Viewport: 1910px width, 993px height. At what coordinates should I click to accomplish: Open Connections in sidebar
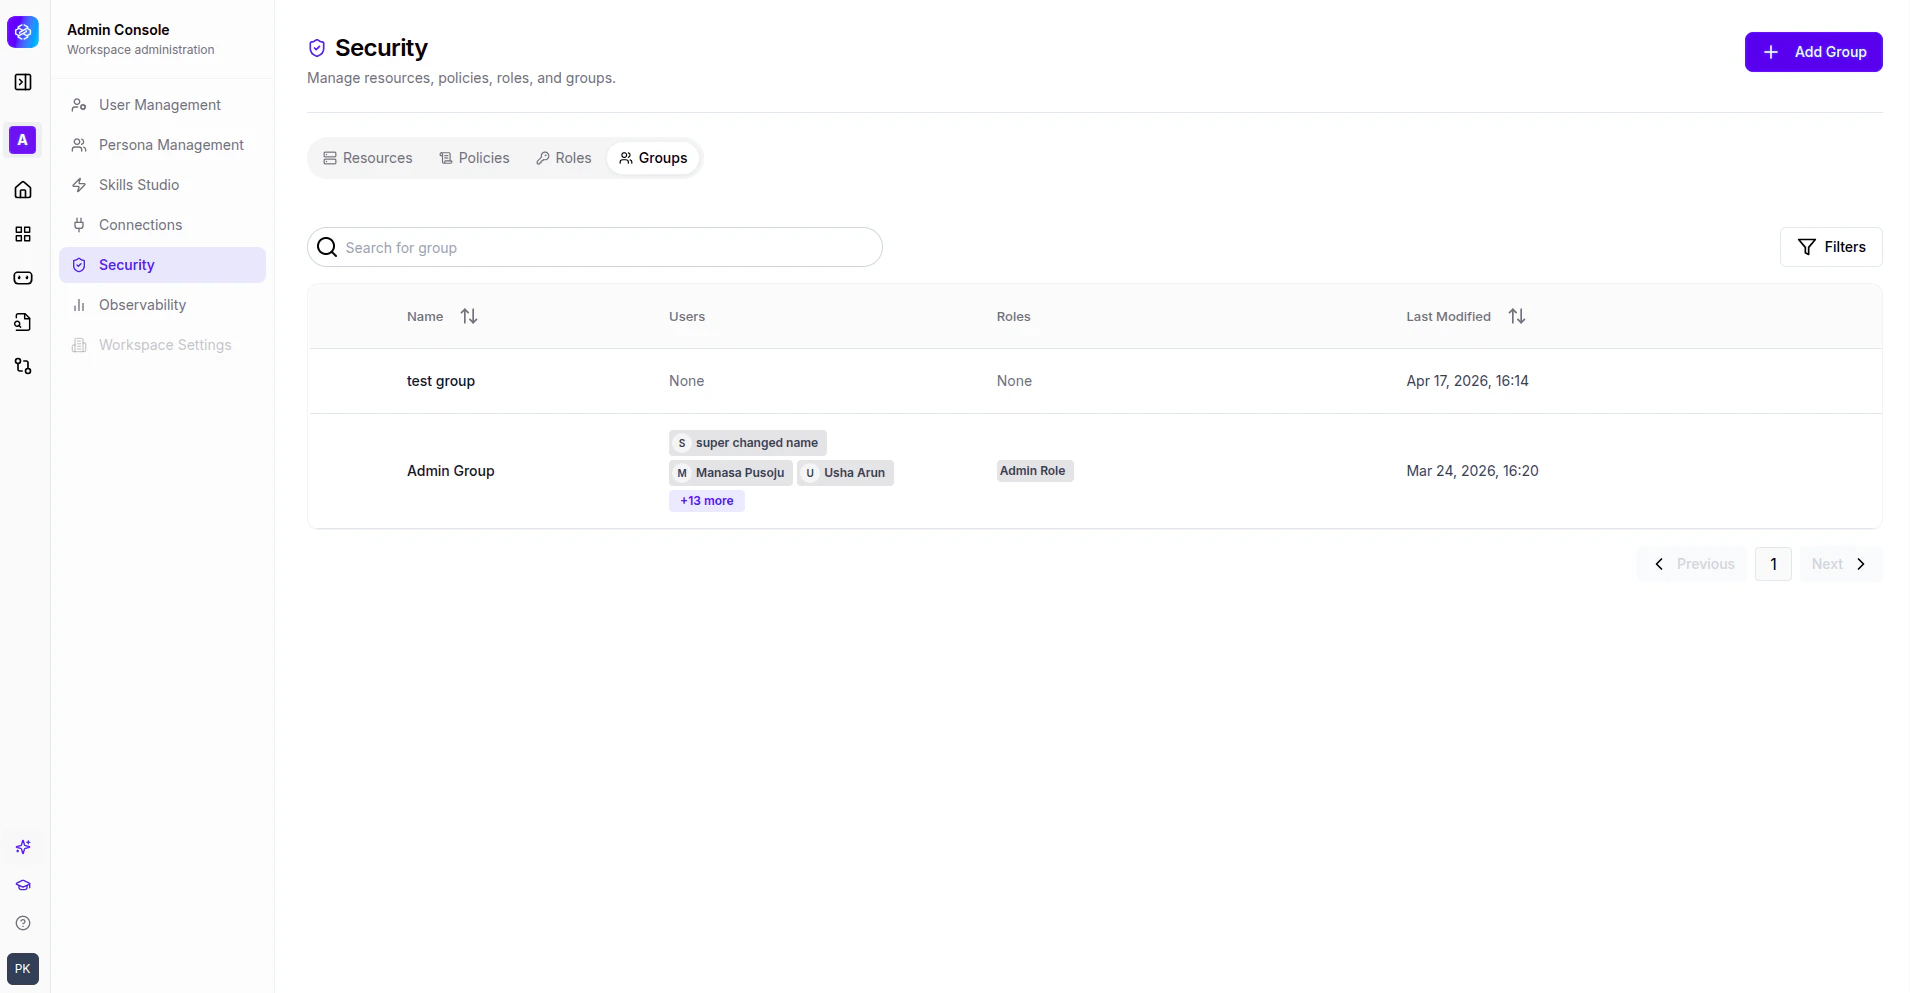[162, 225]
